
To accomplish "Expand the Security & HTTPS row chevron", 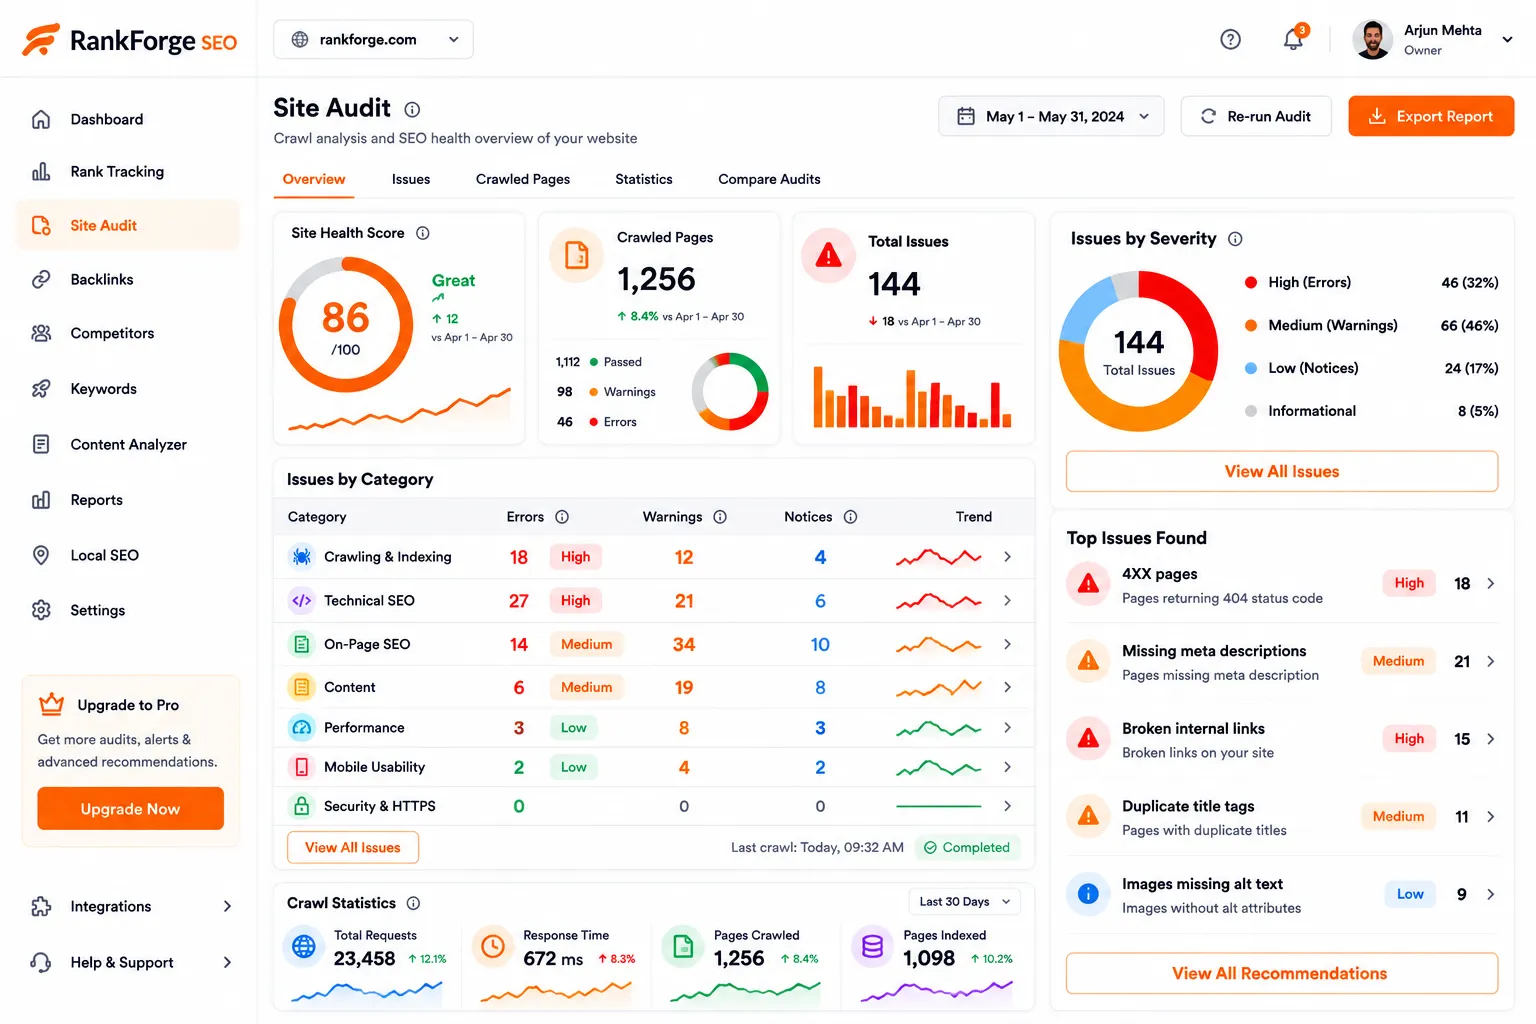I will point(1007,806).
